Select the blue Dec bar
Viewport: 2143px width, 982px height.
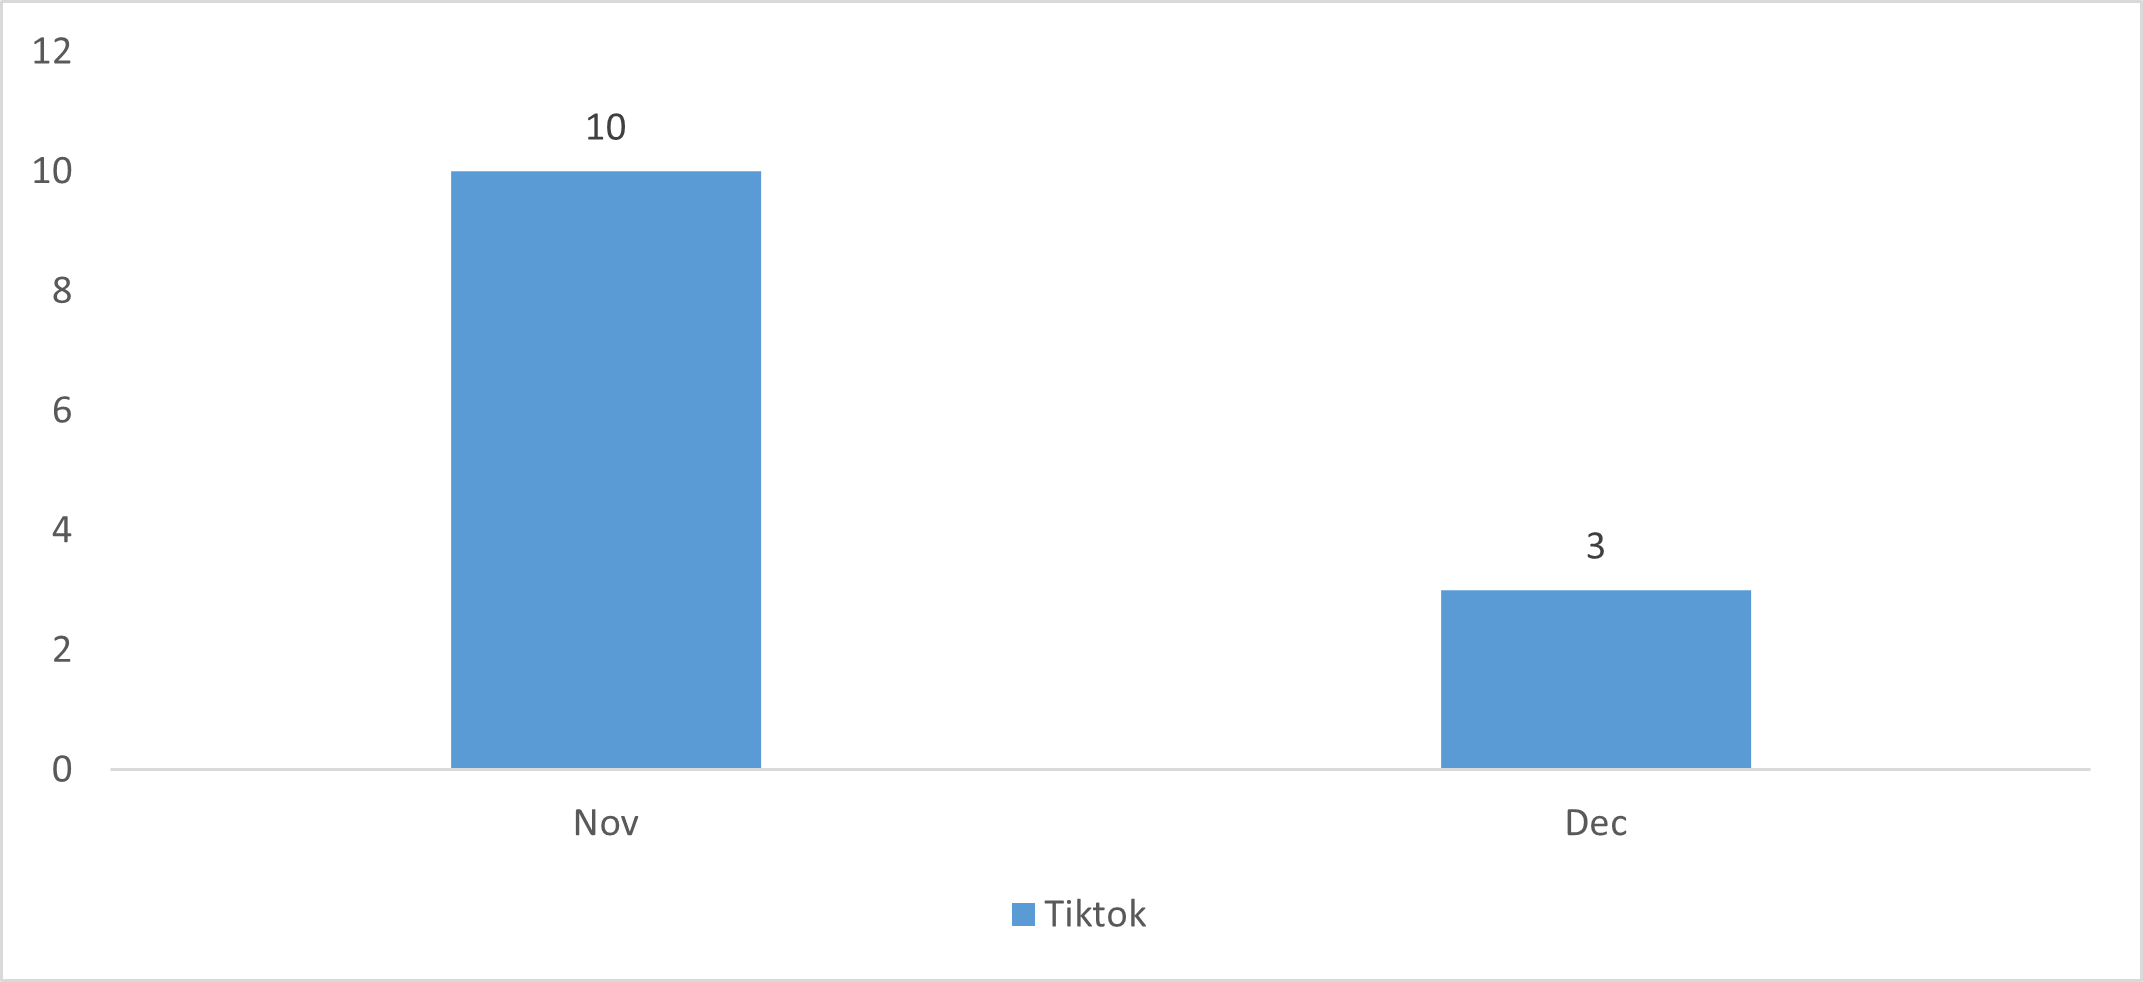[1595, 679]
